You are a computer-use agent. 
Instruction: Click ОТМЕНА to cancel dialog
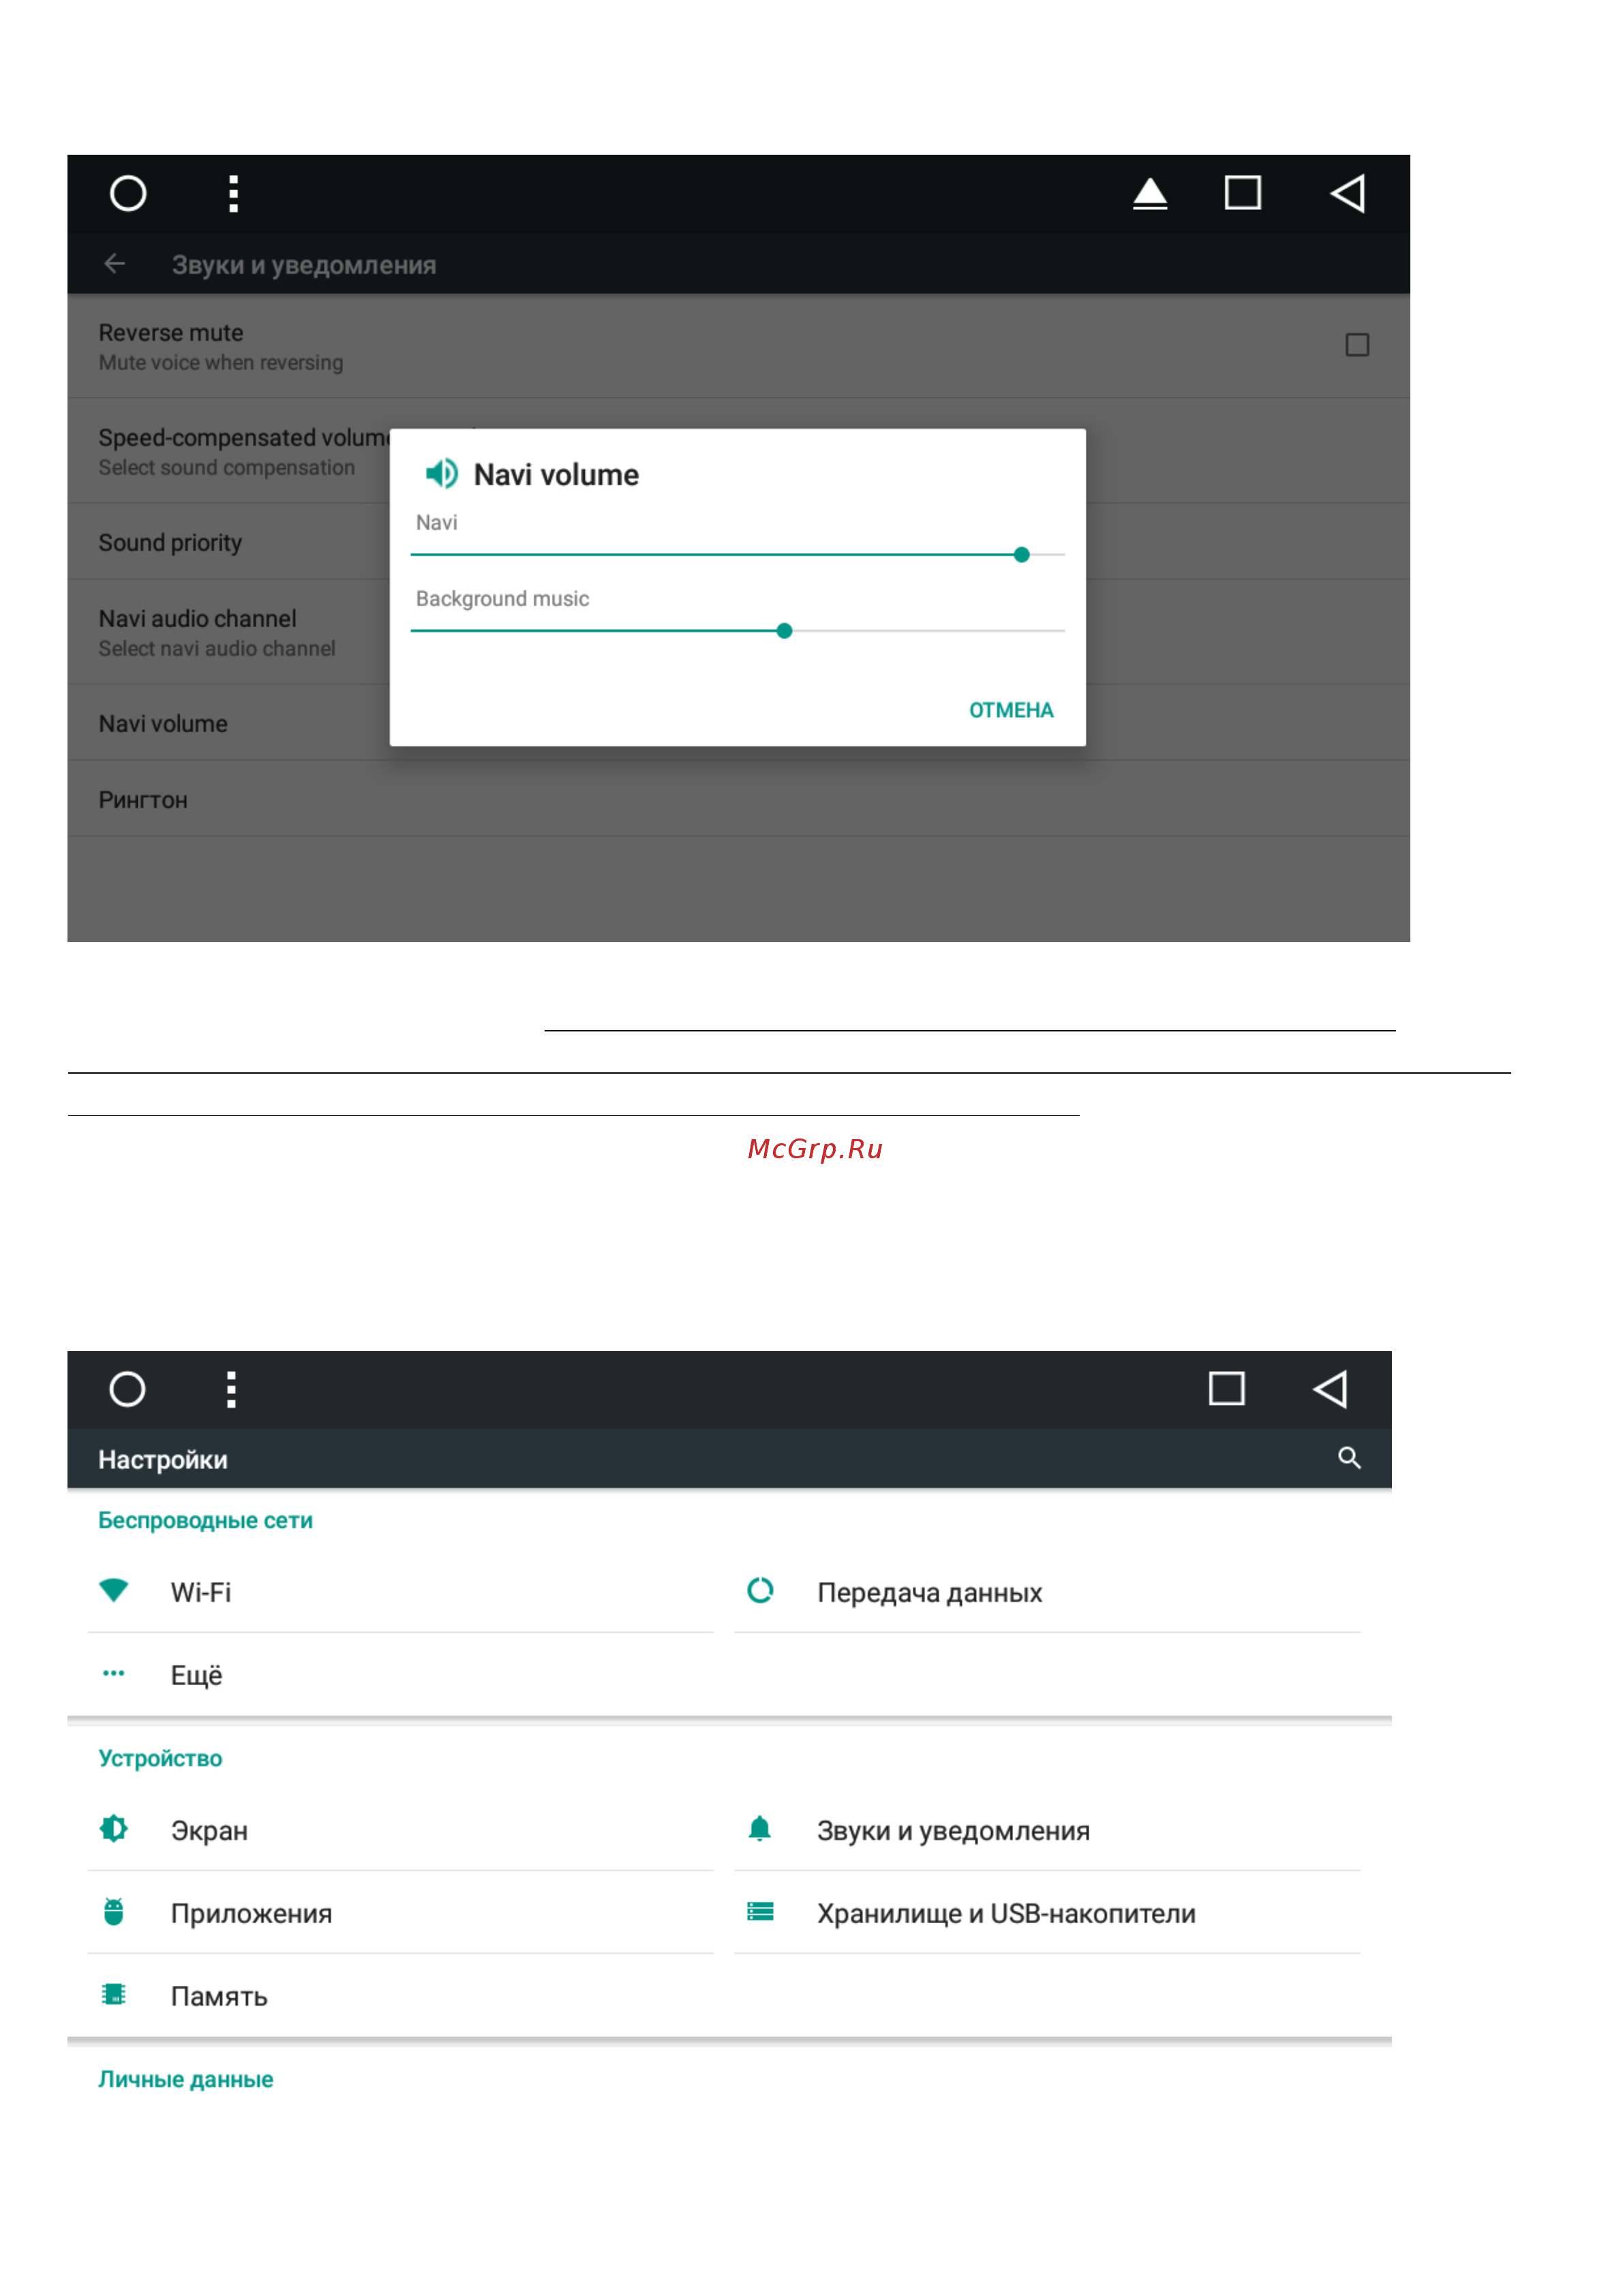(1010, 710)
